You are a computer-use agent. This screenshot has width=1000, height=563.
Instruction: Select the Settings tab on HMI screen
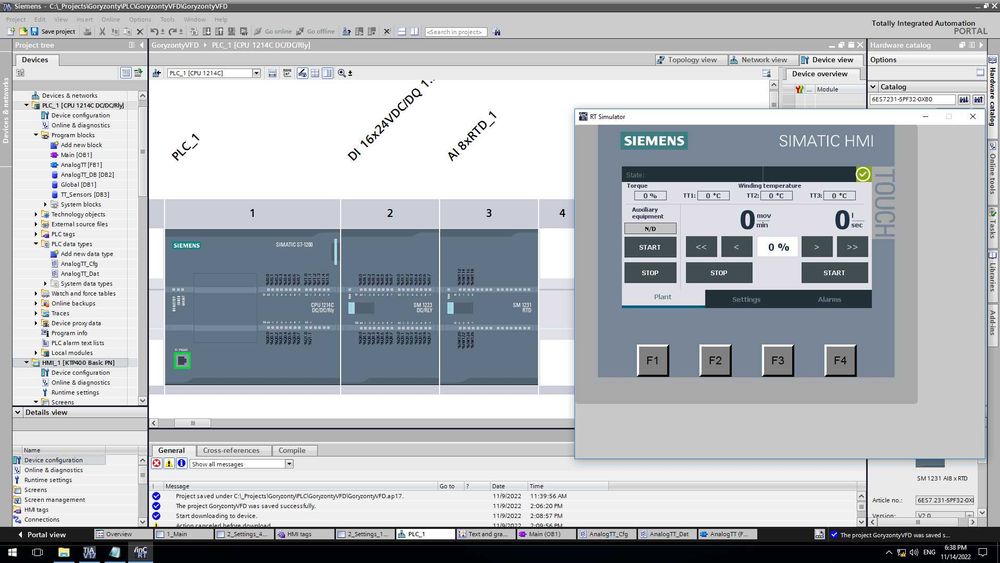point(746,299)
